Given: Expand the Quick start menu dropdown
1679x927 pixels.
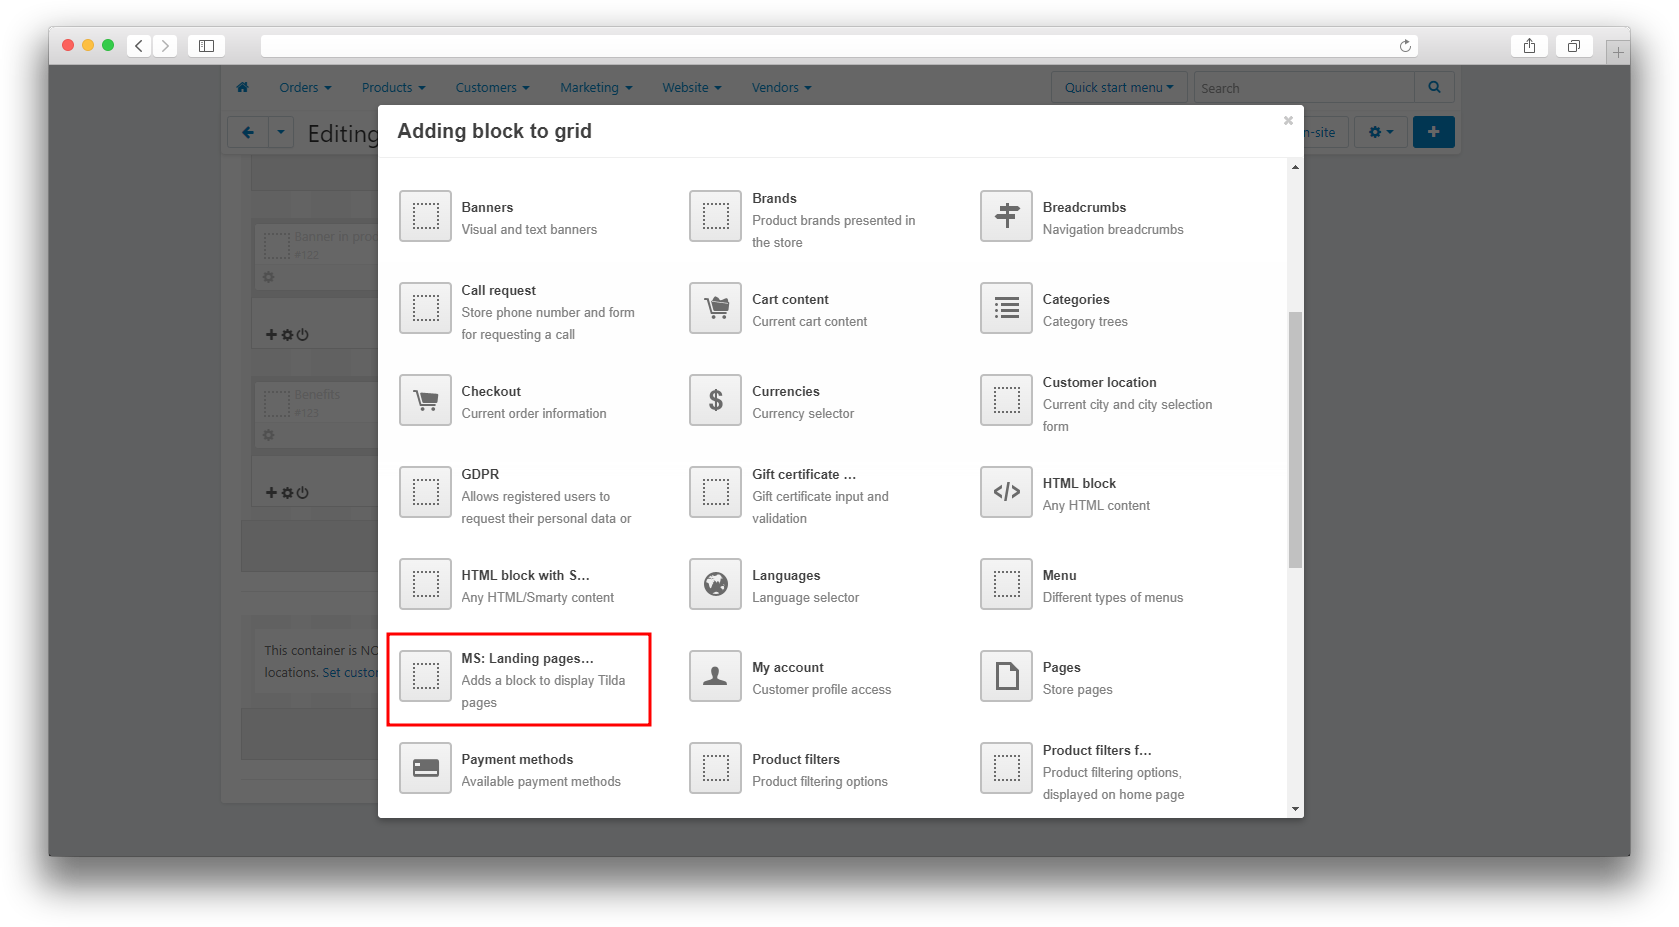Looking at the screenshot, I should (x=1118, y=88).
